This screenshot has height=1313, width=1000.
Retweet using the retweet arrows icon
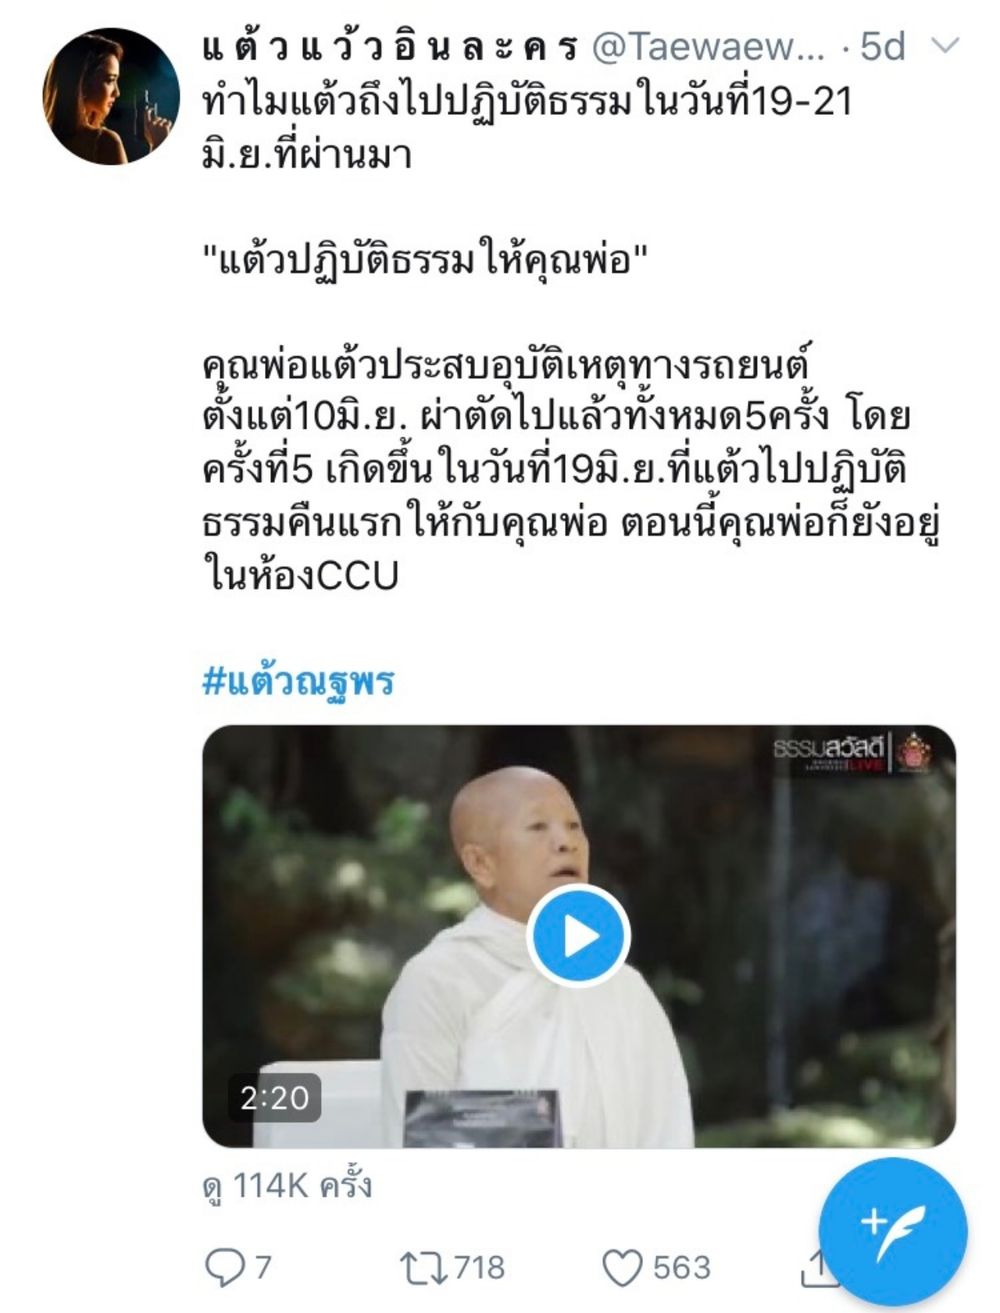(425, 1269)
